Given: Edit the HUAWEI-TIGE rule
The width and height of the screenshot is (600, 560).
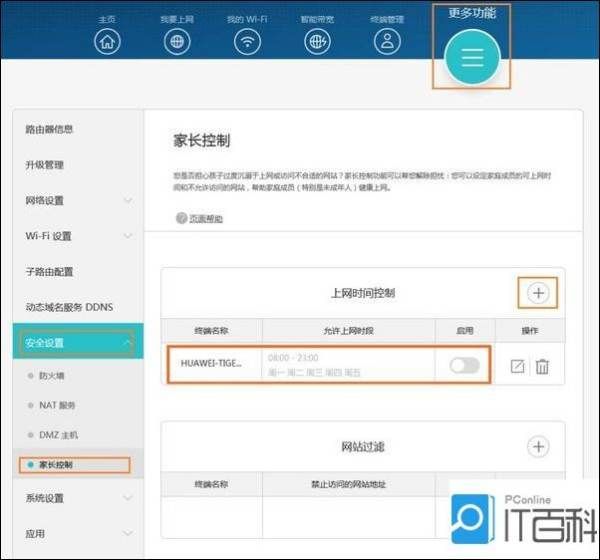Looking at the screenshot, I should tap(517, 366).
